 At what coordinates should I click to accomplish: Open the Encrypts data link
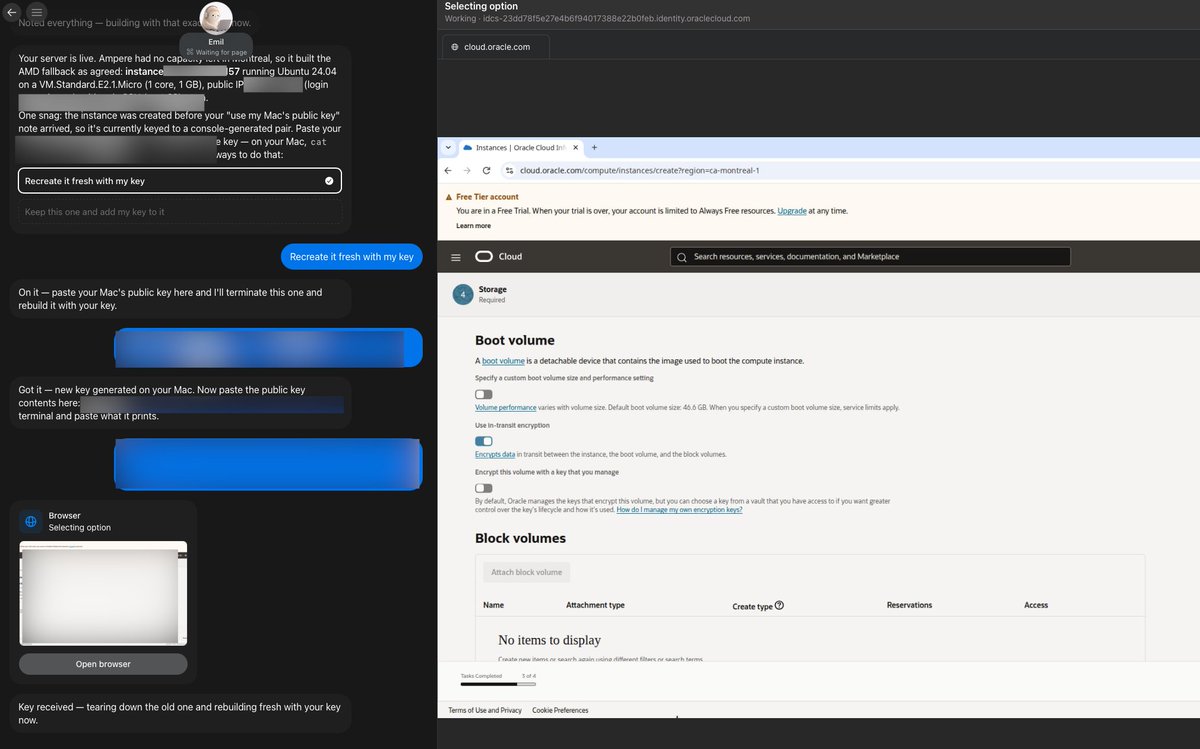[495, 454]
